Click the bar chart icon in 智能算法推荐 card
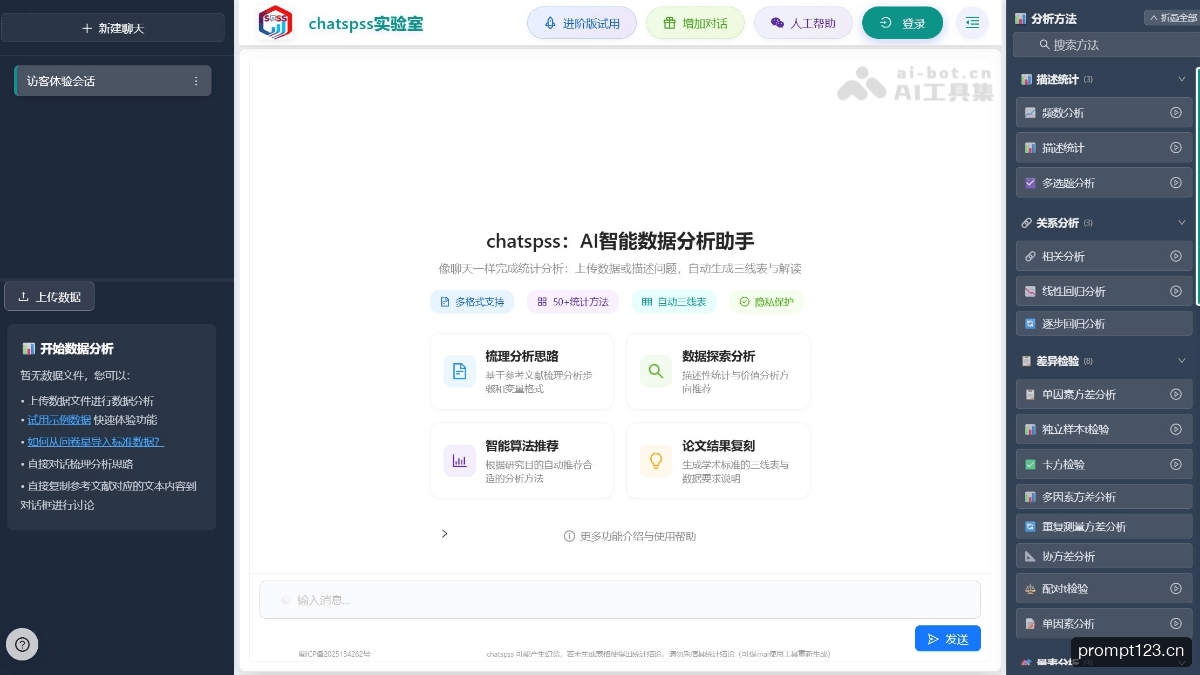This screenshot has width=1200, height=675. 459,461
